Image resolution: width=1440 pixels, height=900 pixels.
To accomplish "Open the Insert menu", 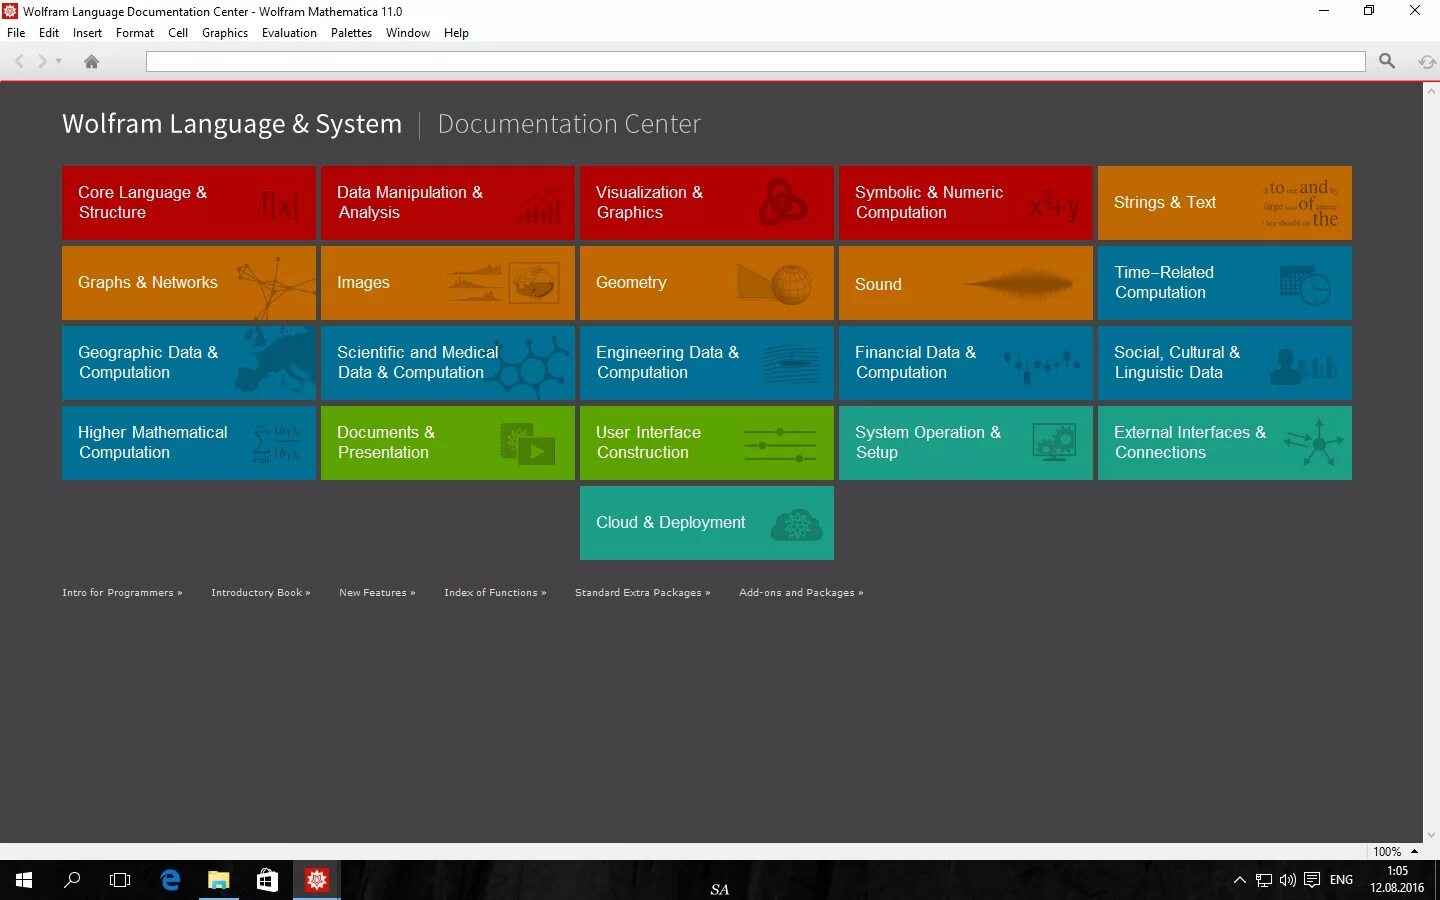I will [x=87, y=33].
